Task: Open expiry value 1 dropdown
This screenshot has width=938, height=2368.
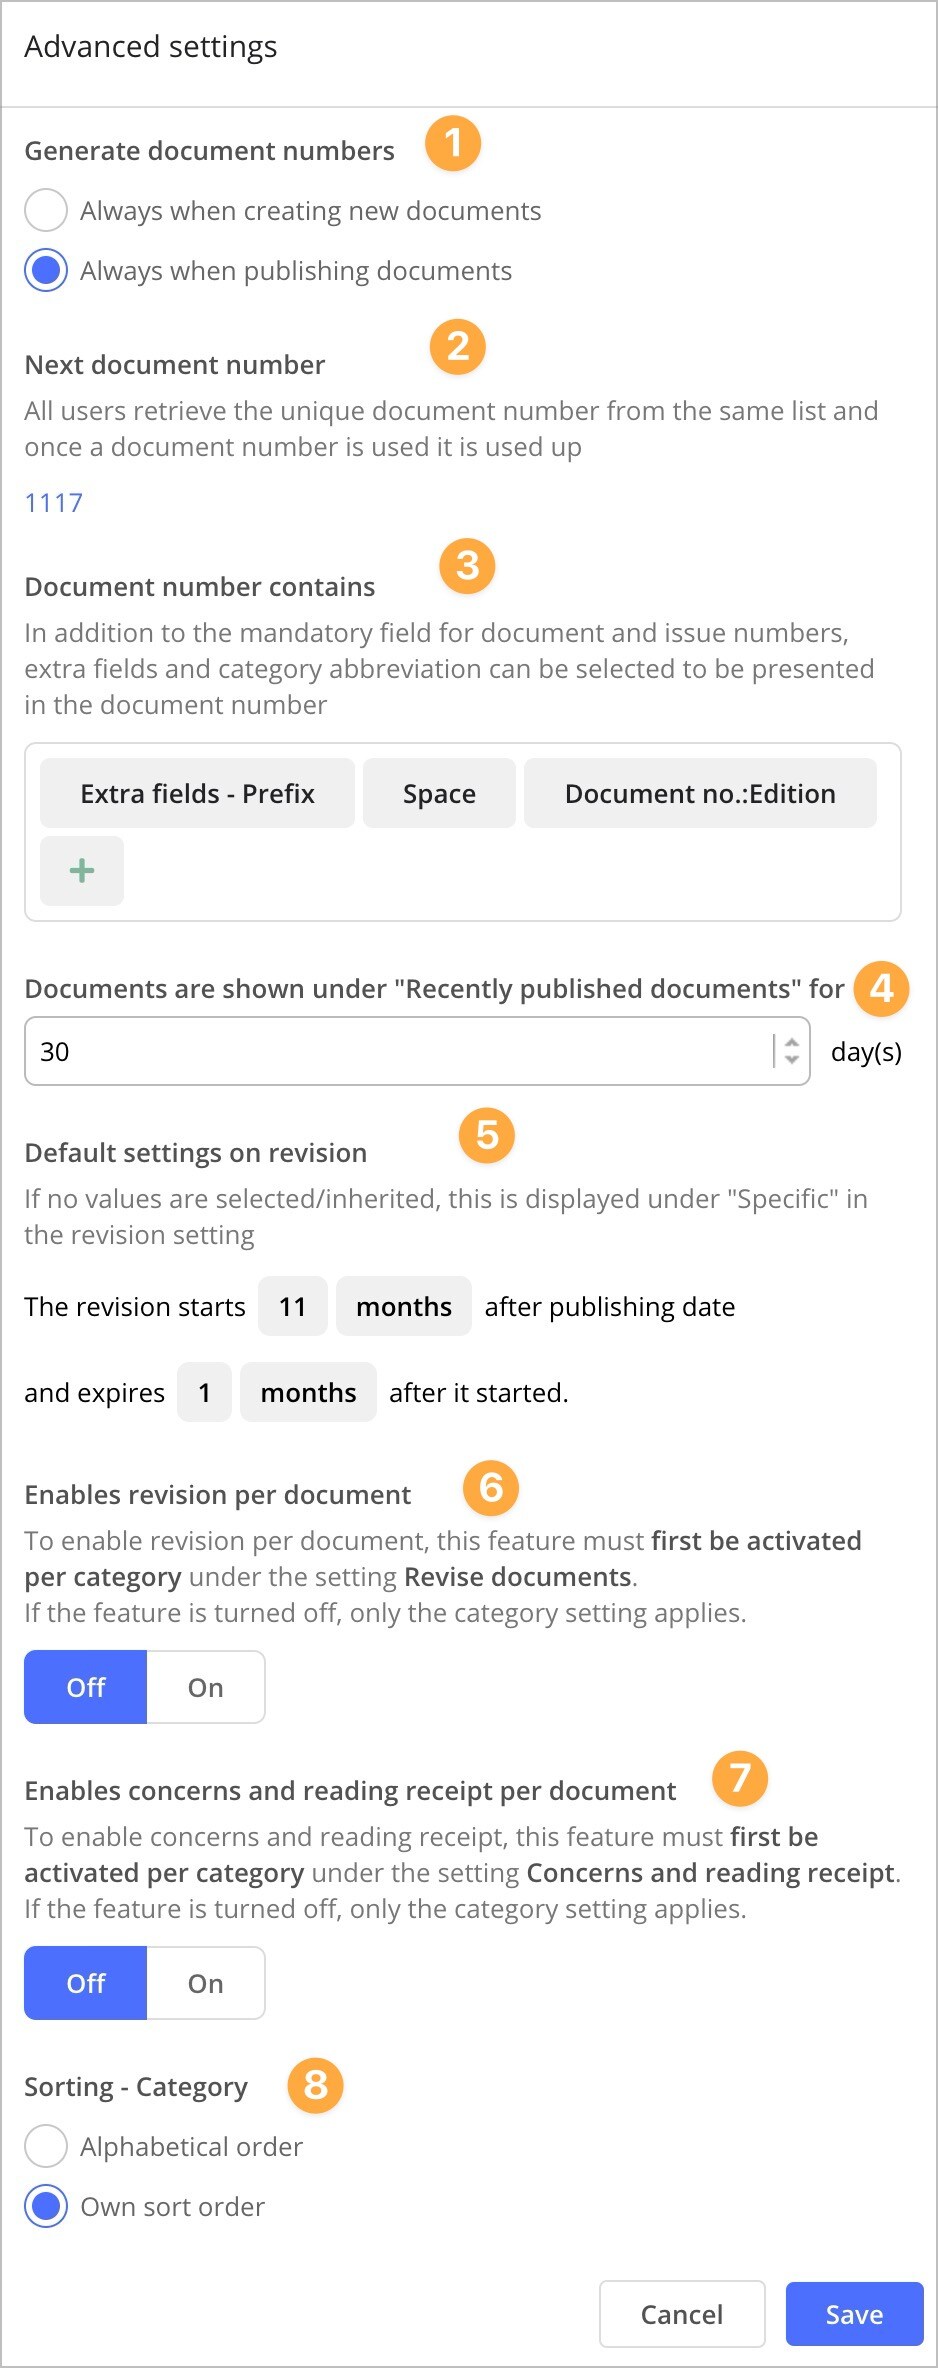Action: tap(204, 1392)
